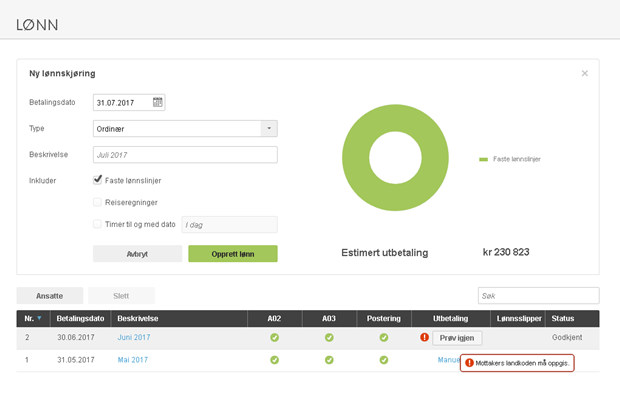This screenshot has width=620, height=413.
Task: Click the Postering green checkmark for Juni 2017
Action: pyautogui.click(x=384, y=337)
